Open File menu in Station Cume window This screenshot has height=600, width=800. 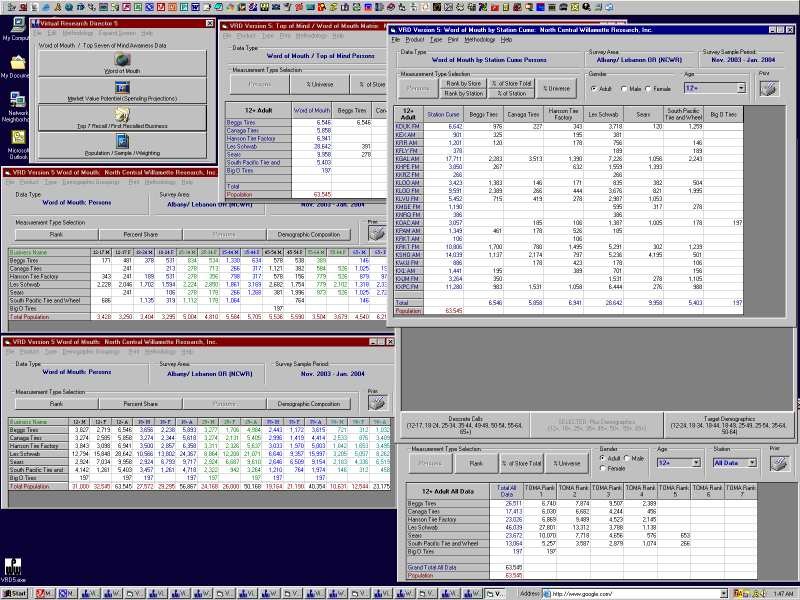(x=396, y=39)
